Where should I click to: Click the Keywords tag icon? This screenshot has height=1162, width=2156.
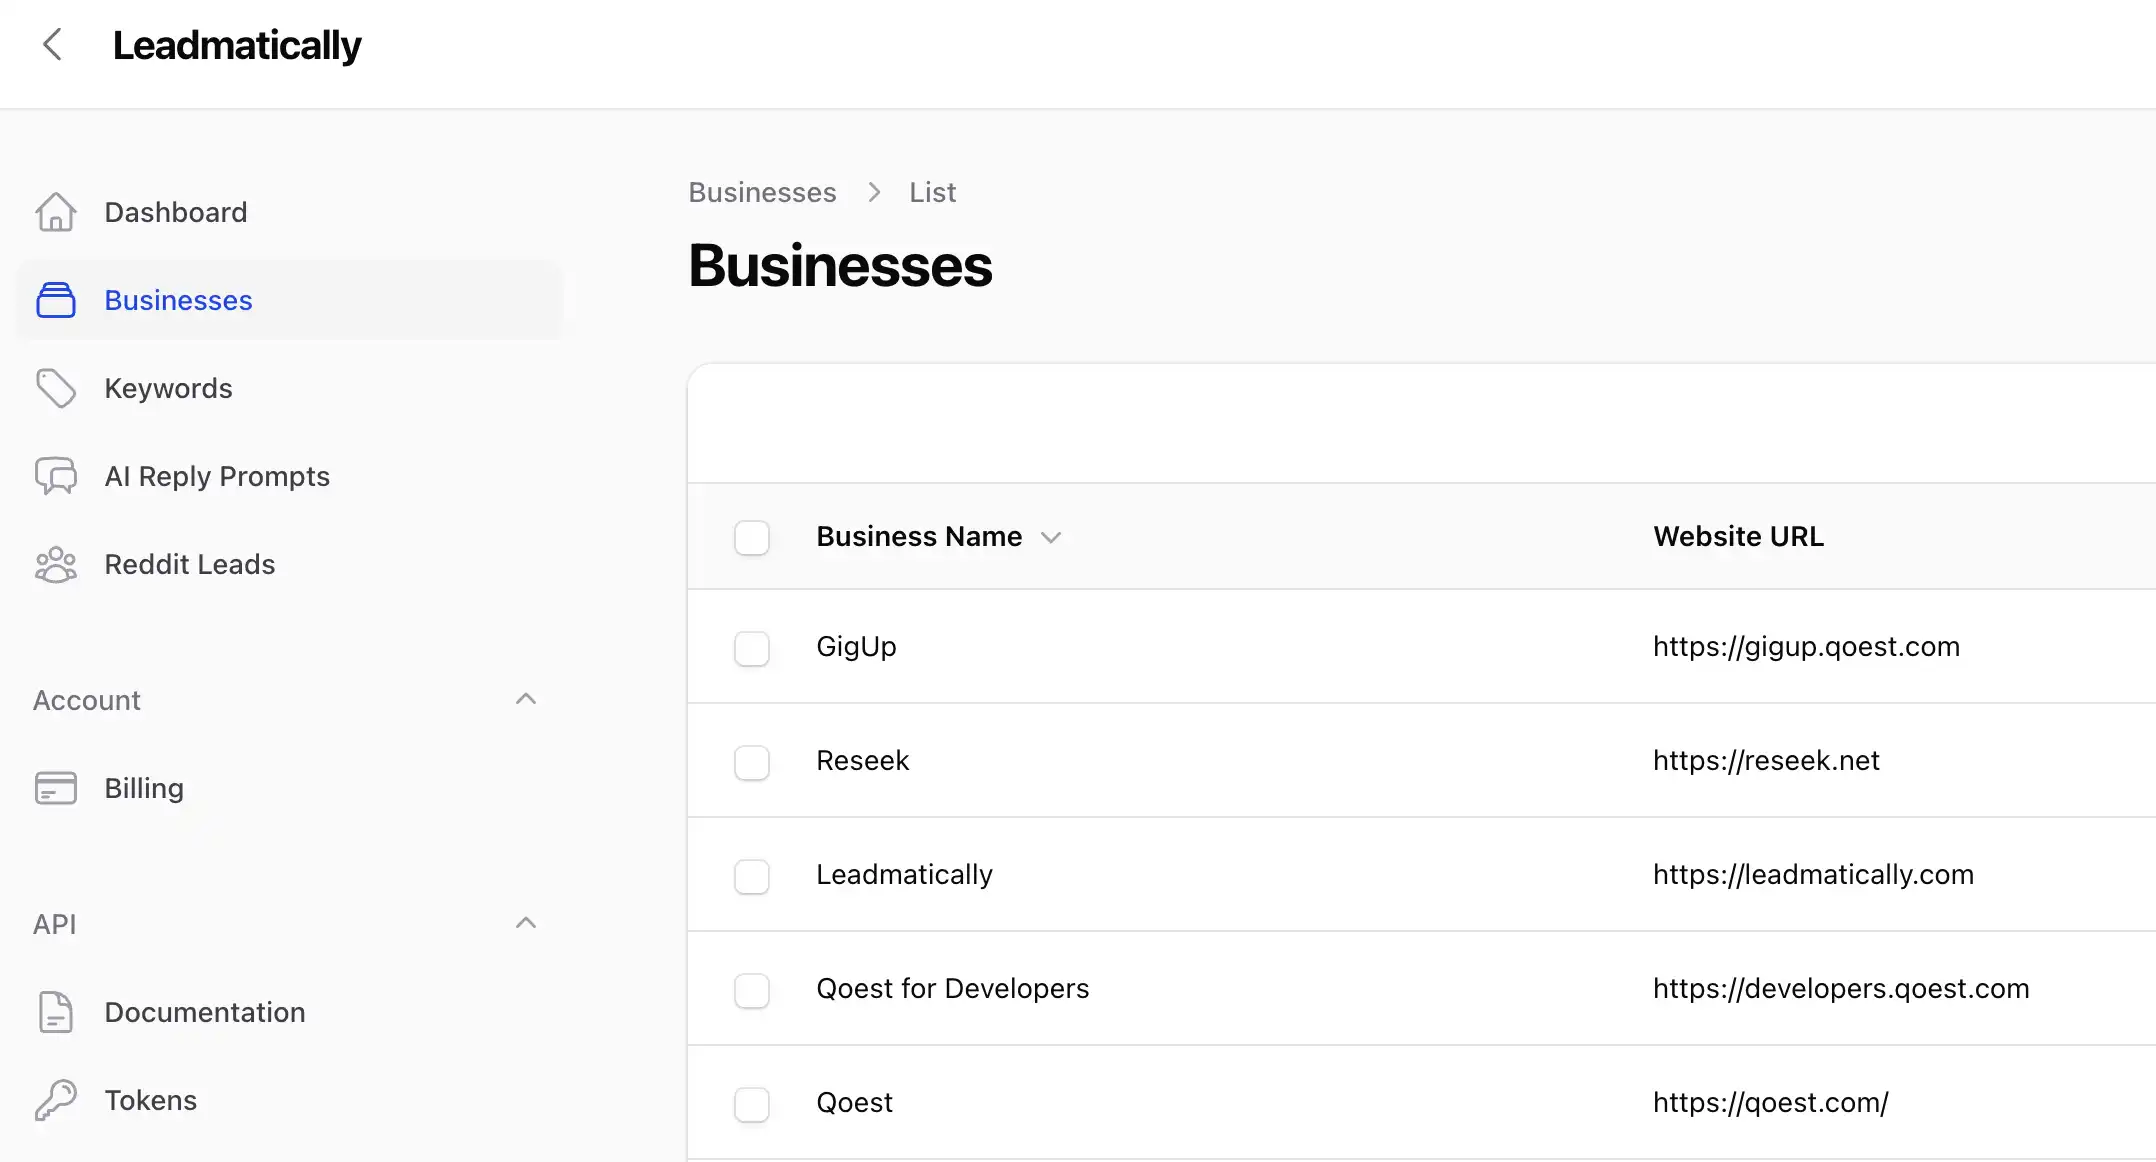coord(56,388)
